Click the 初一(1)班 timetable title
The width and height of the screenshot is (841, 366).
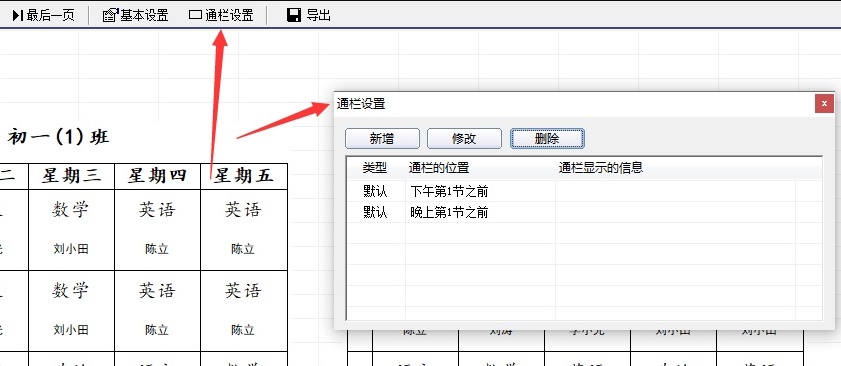click(x=58, y=137)
